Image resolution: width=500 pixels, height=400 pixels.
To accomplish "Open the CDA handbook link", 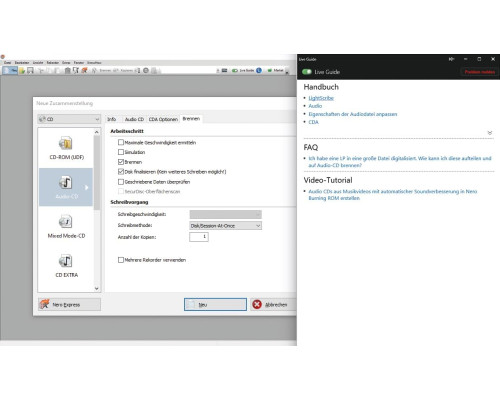I will pos(313,122).
